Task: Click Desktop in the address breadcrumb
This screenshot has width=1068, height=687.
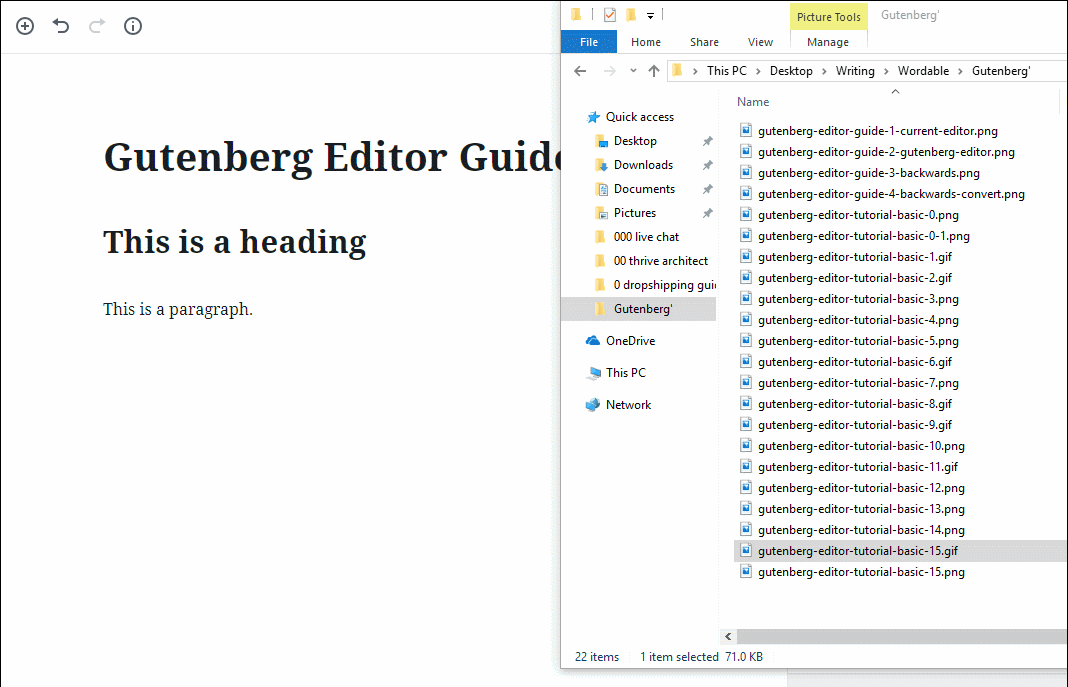Action: (x=791, y=71)
